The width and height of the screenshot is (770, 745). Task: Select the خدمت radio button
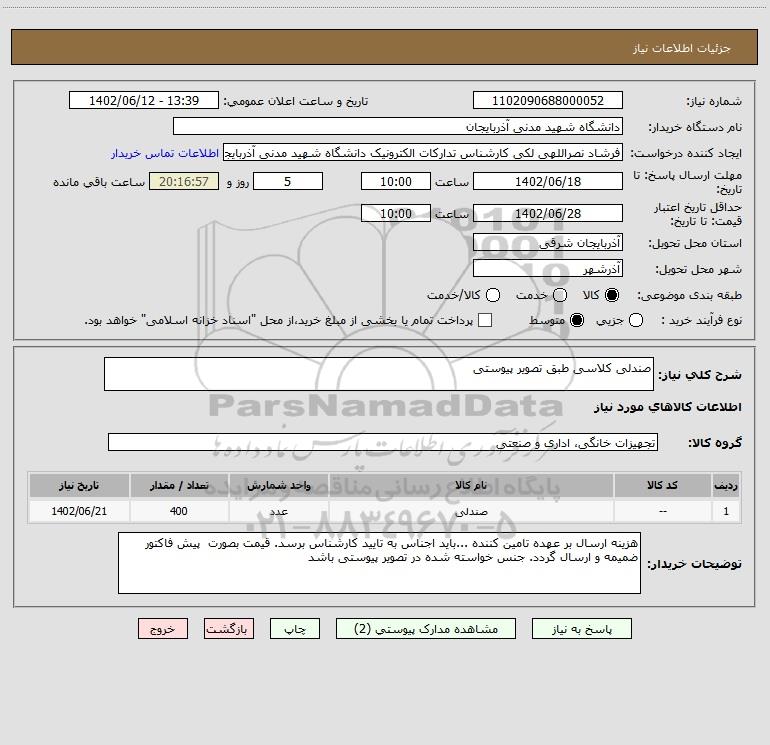[x=560, y=295]
